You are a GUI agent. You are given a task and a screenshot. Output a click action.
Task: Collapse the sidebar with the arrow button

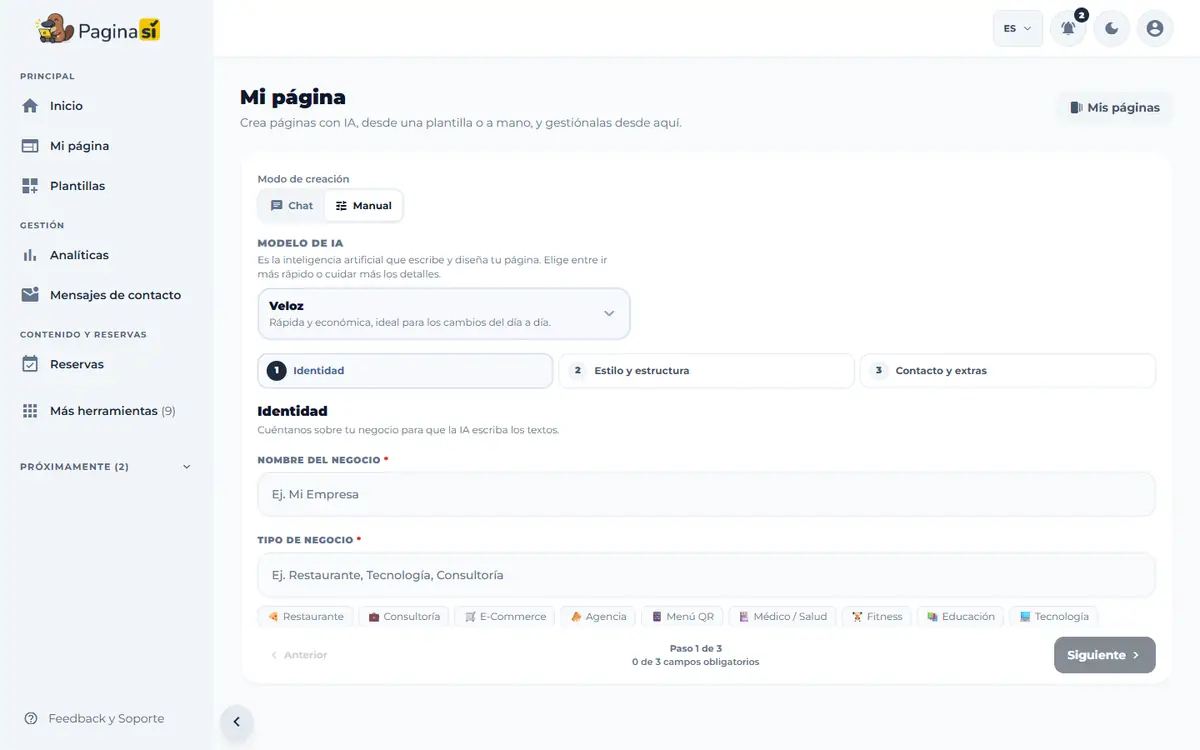(x=237, y=721)
